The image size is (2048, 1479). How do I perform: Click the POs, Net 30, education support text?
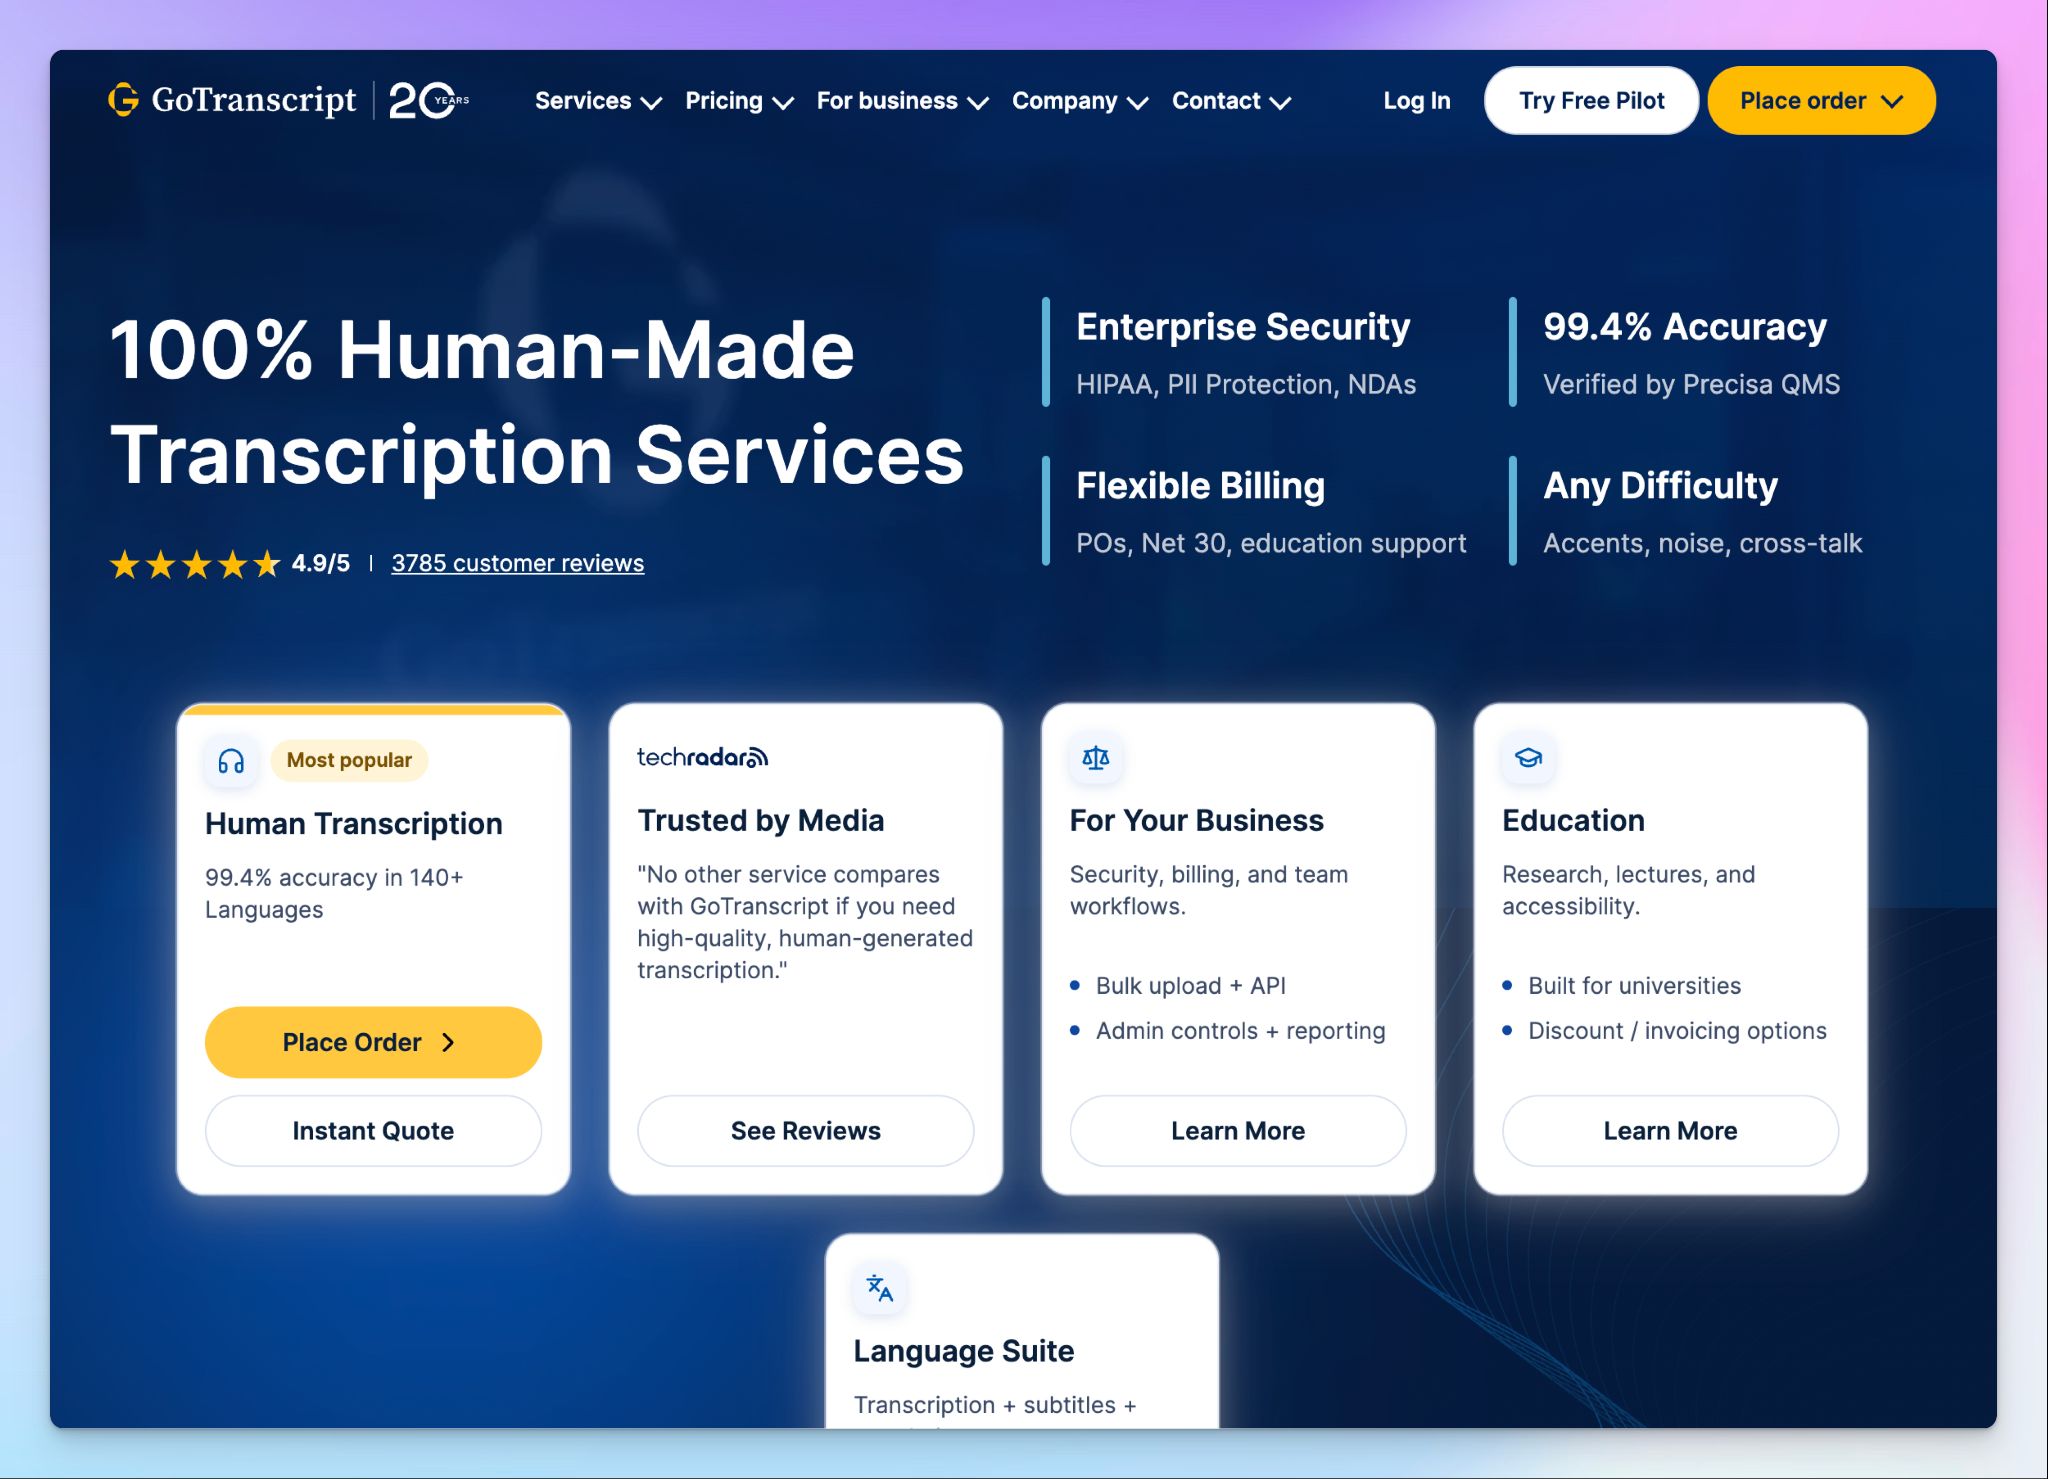1271,543
